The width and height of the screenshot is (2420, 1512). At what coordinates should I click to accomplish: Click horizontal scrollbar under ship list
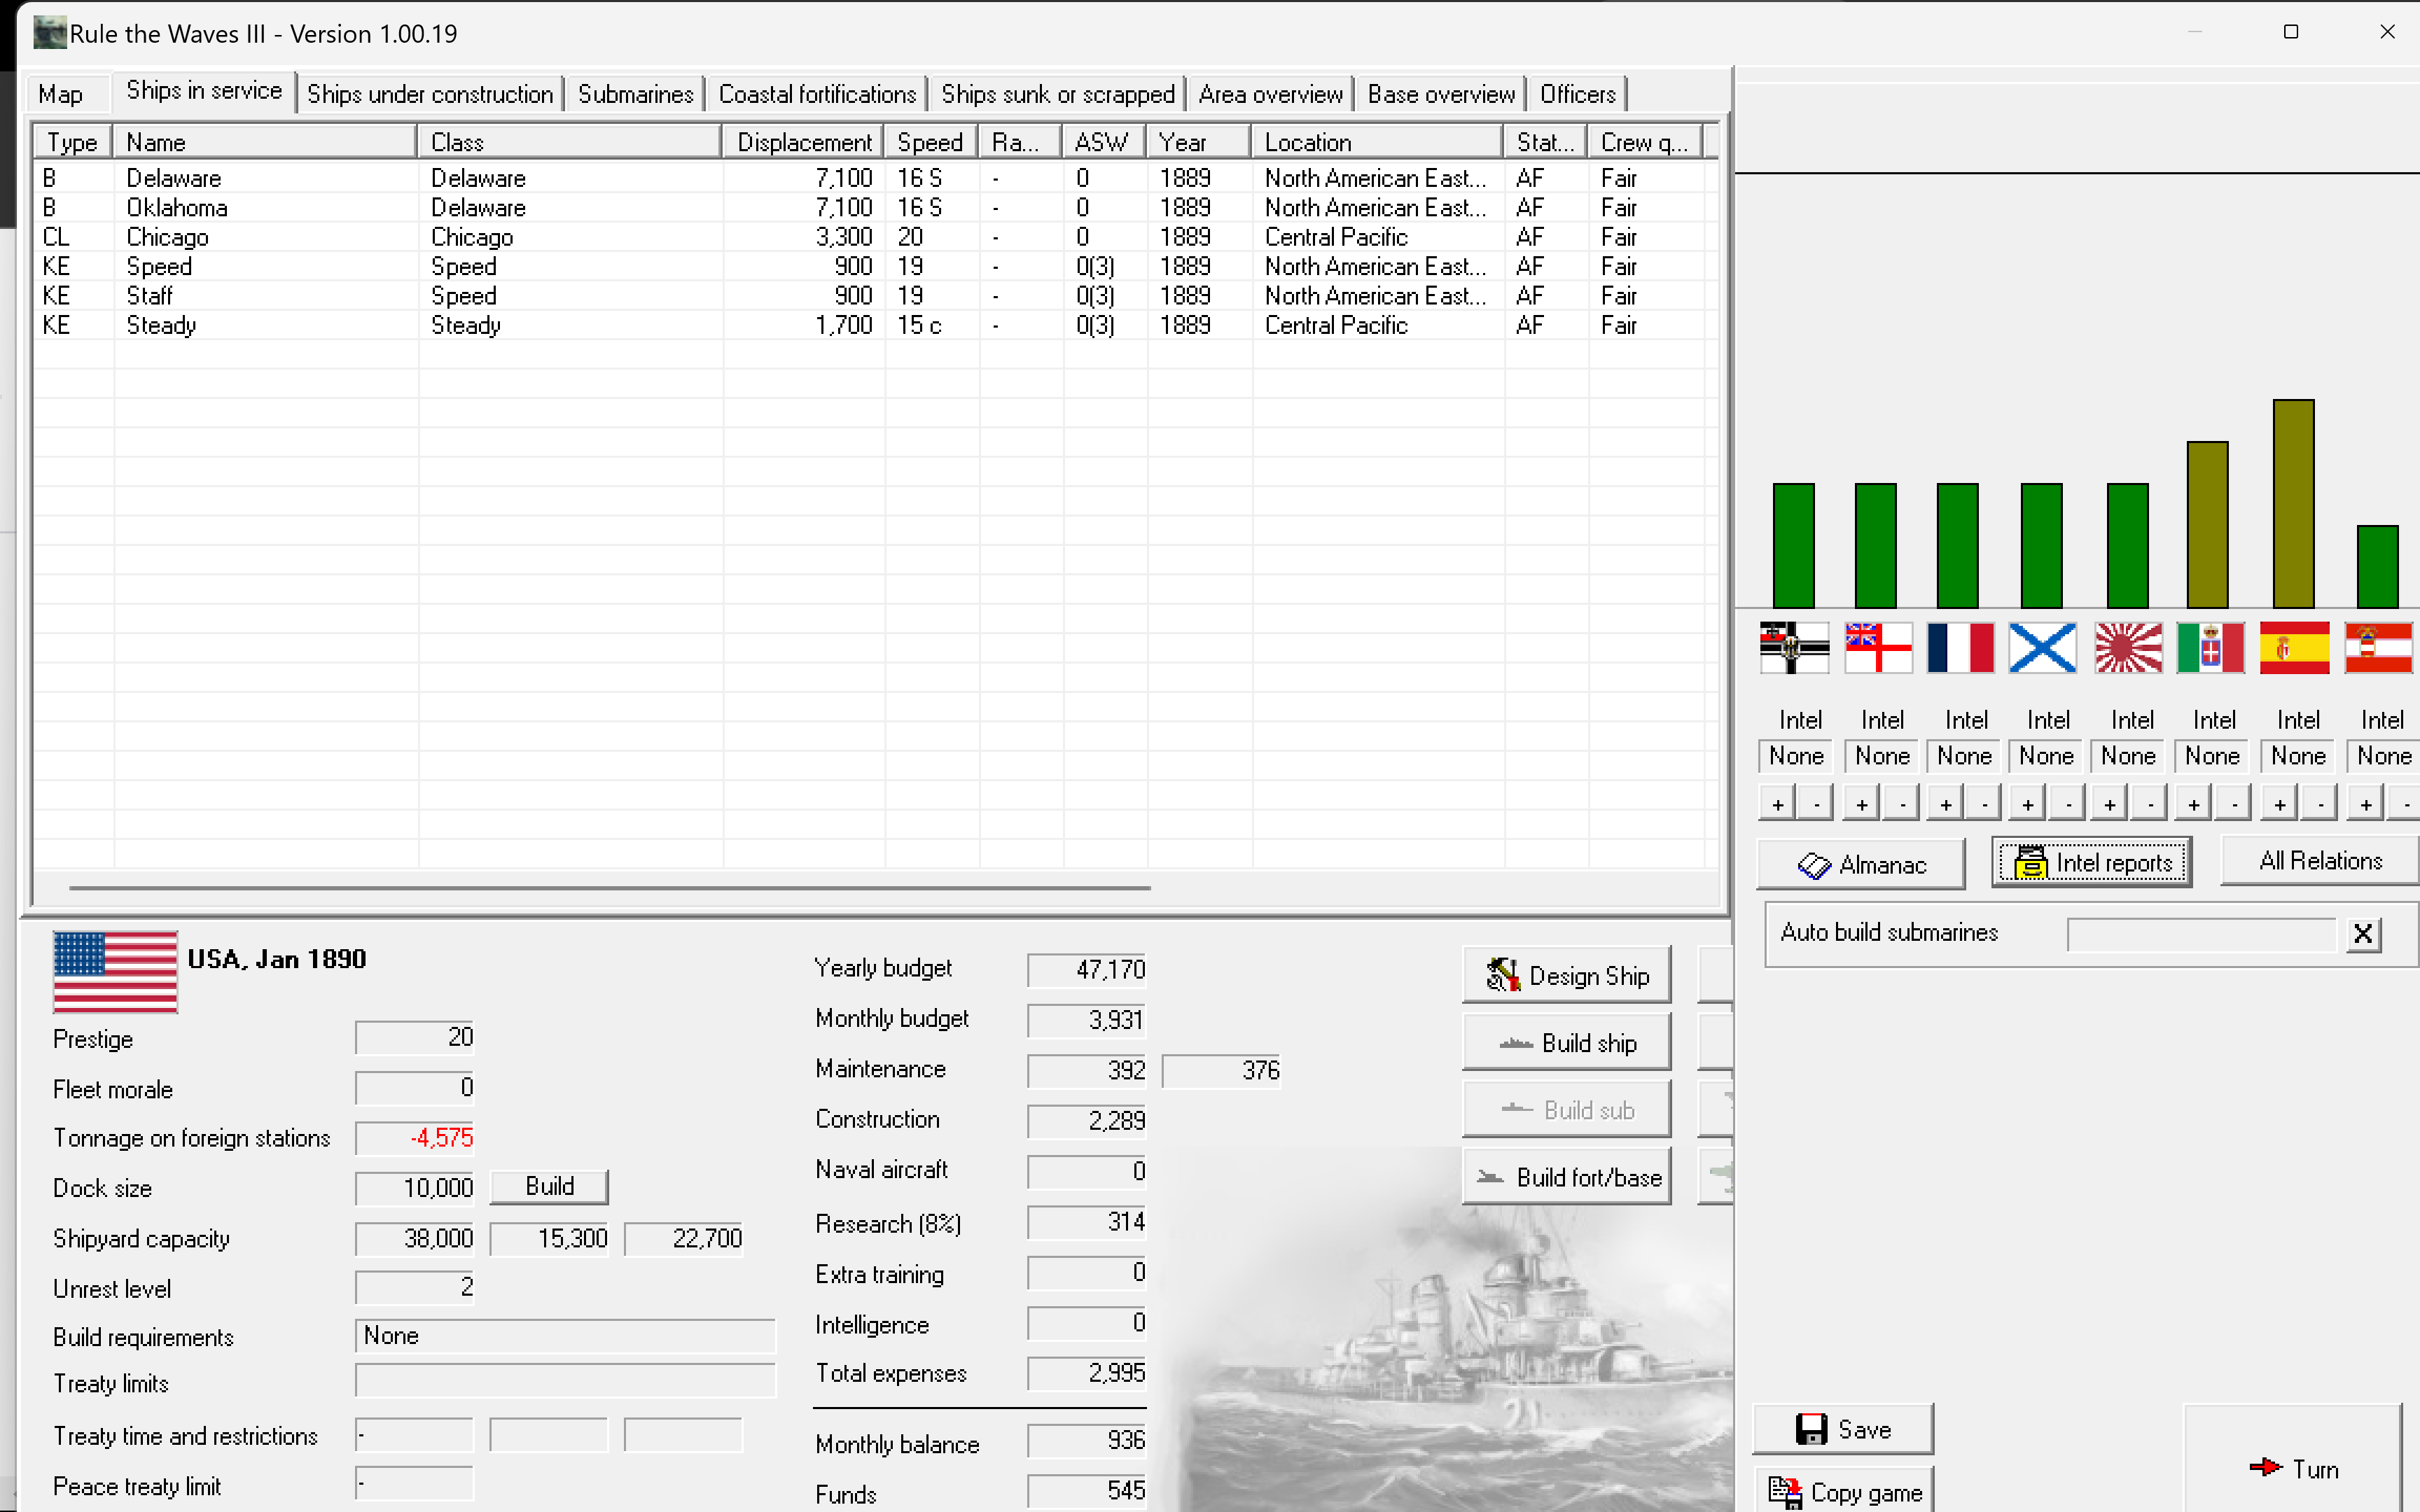pyautogui.click(x=610, y=887)
